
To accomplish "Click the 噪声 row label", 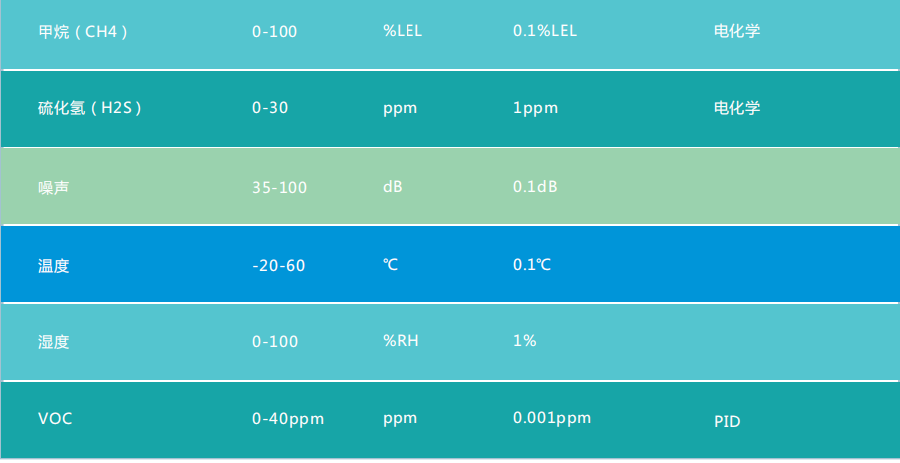I will (x=53, y=187).
